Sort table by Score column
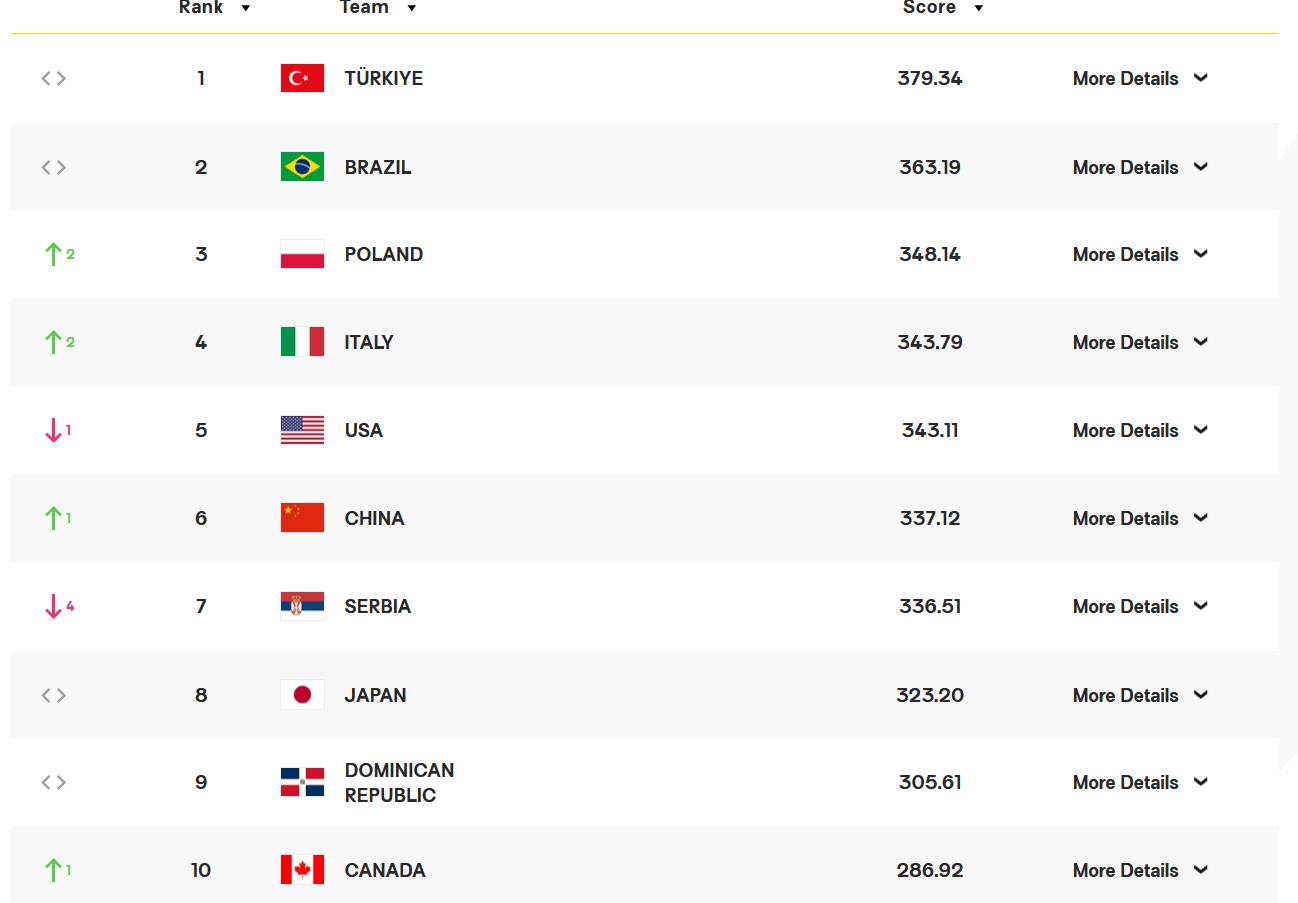This screenshot has height=903, width=1298. 942,8
